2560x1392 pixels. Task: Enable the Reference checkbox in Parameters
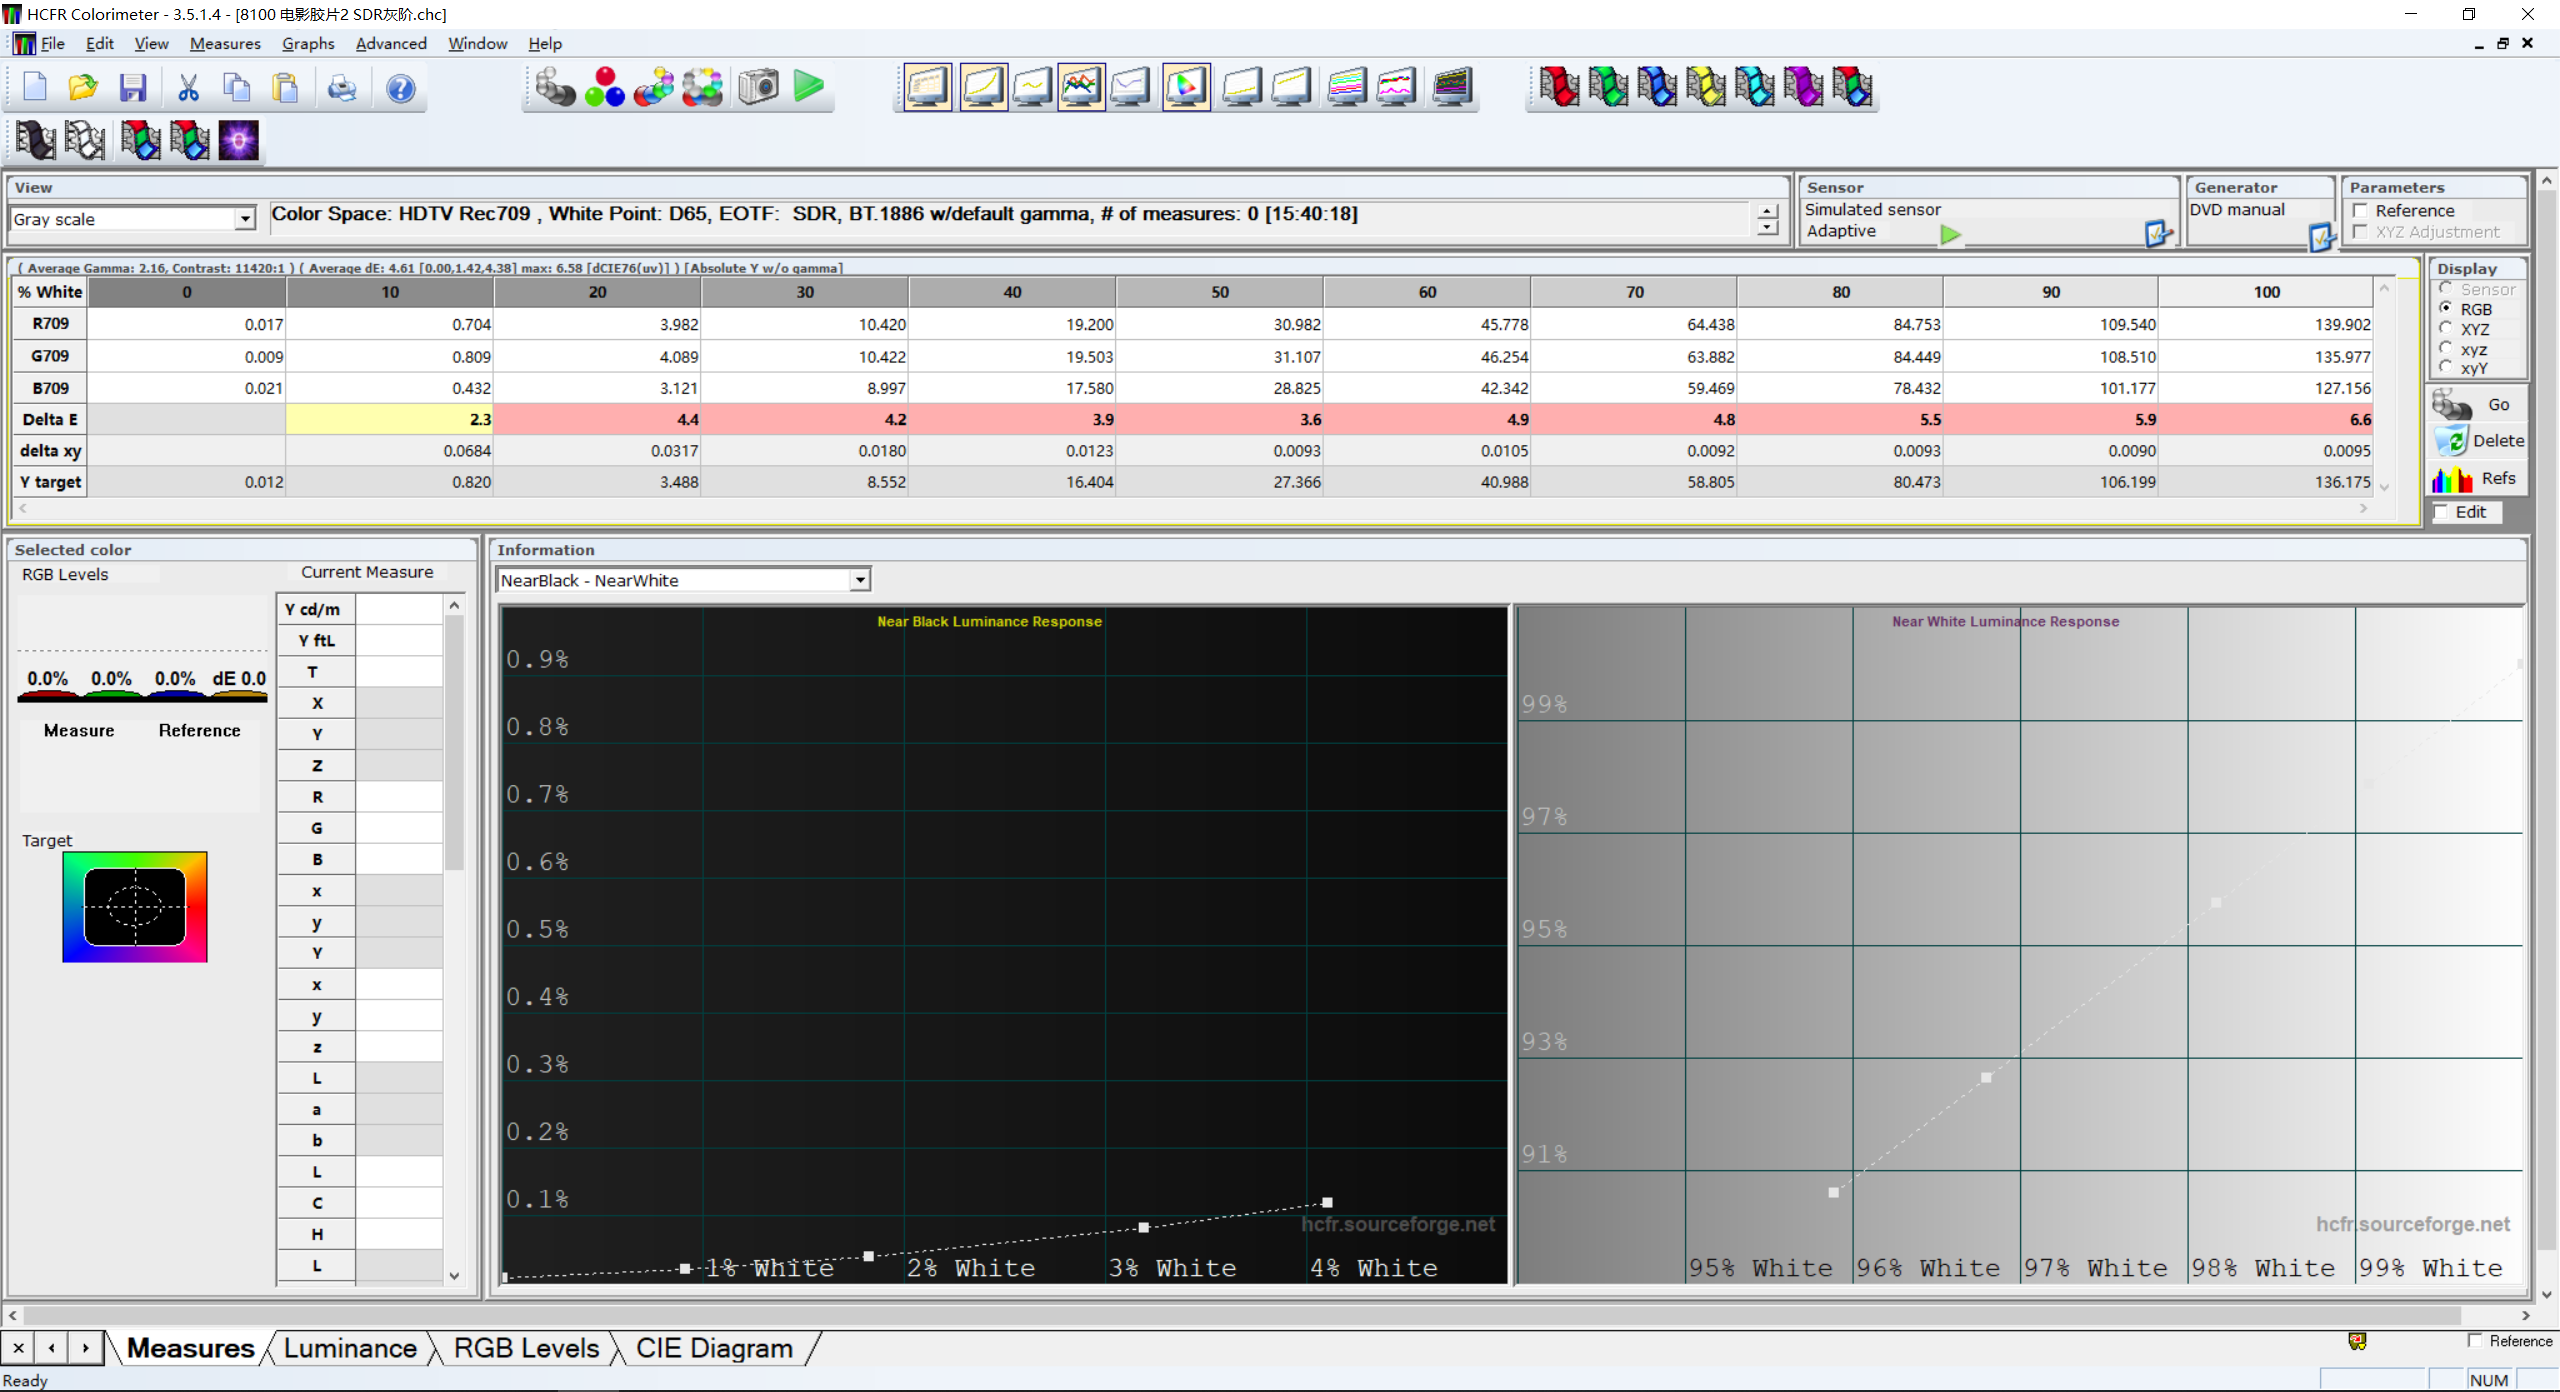[x=2361, y=211]
